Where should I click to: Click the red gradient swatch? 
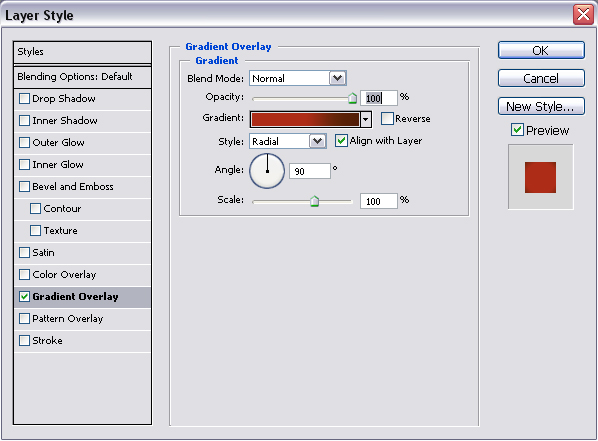pos(305,119)
